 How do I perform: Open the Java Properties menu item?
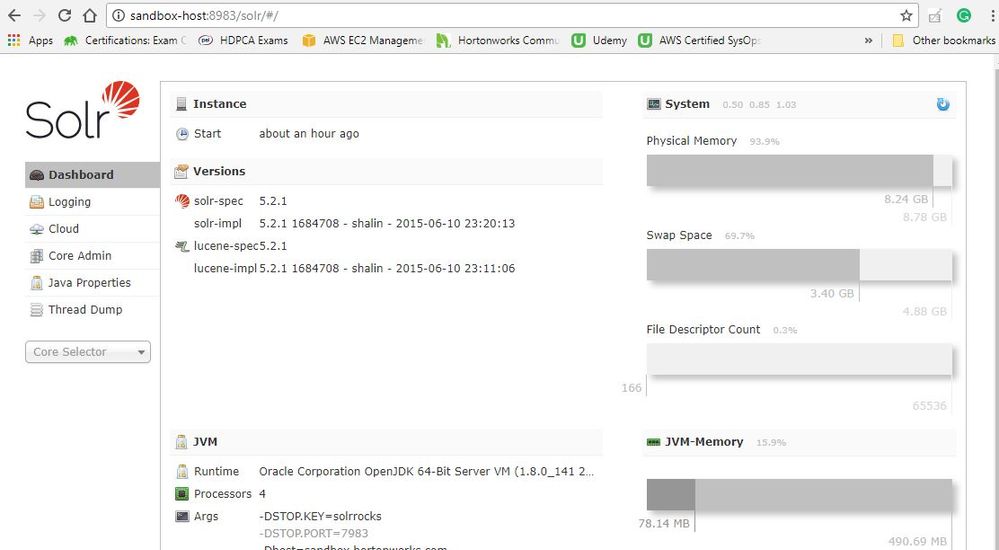pyautogui.click(x=92, y=282)
